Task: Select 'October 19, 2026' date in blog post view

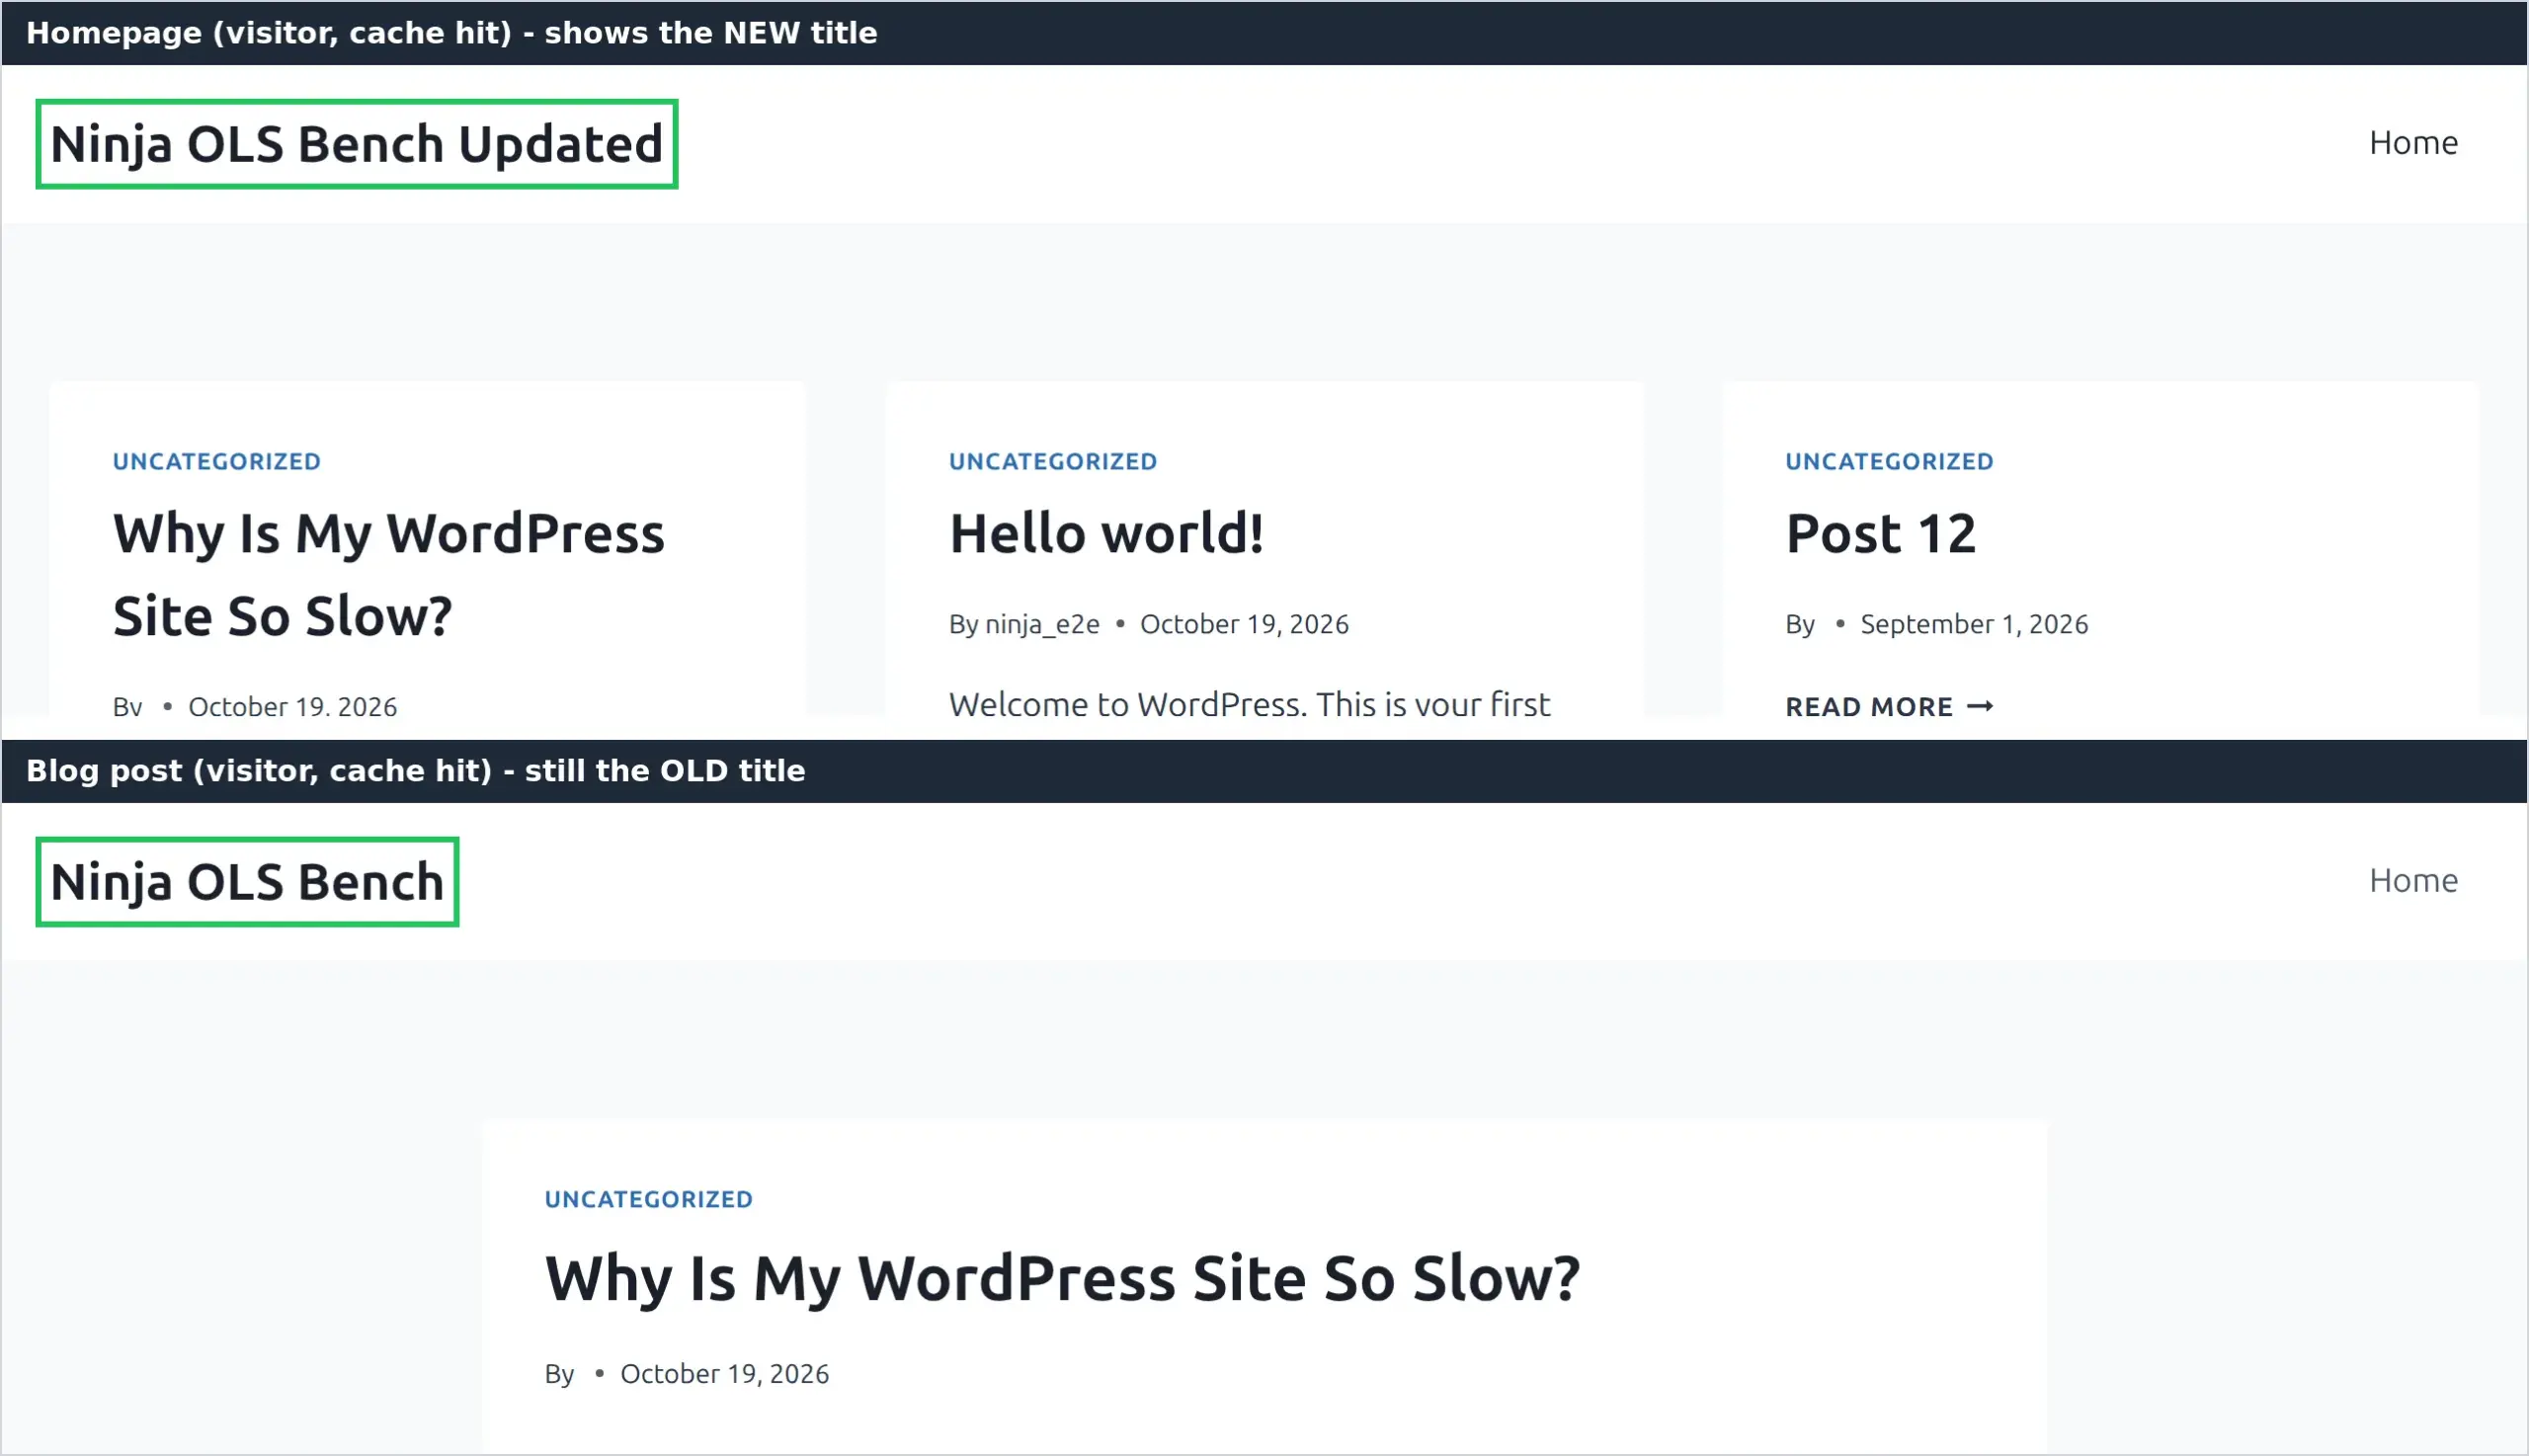Action: click(724, 1374)
